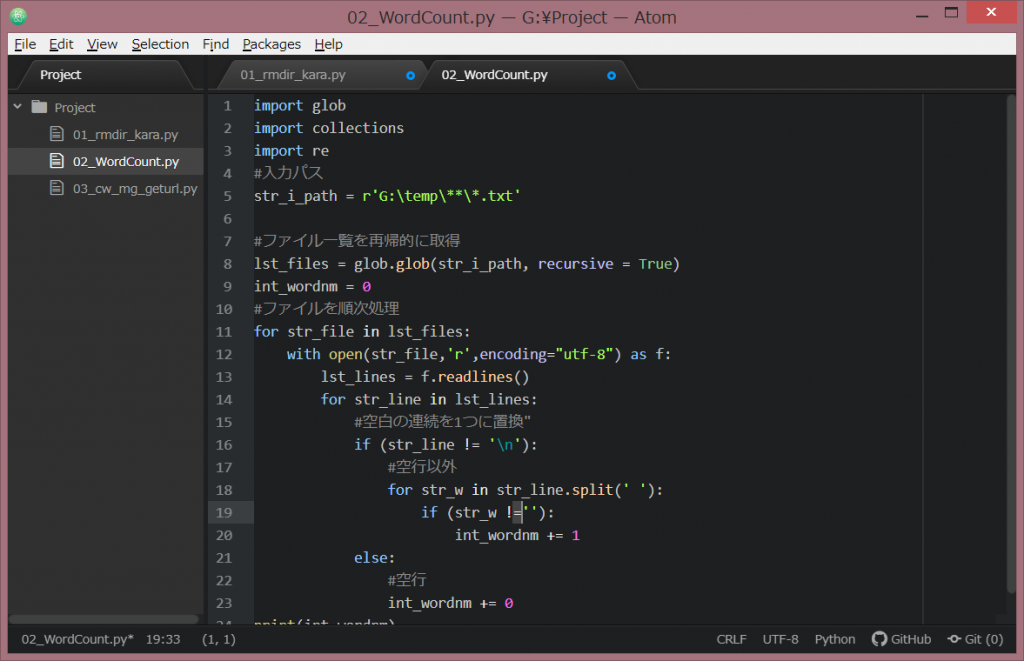This screenshot has width=1024, height=661.
Task: Click 'recursive' keyword on line 8
Action: coord(575,264)
